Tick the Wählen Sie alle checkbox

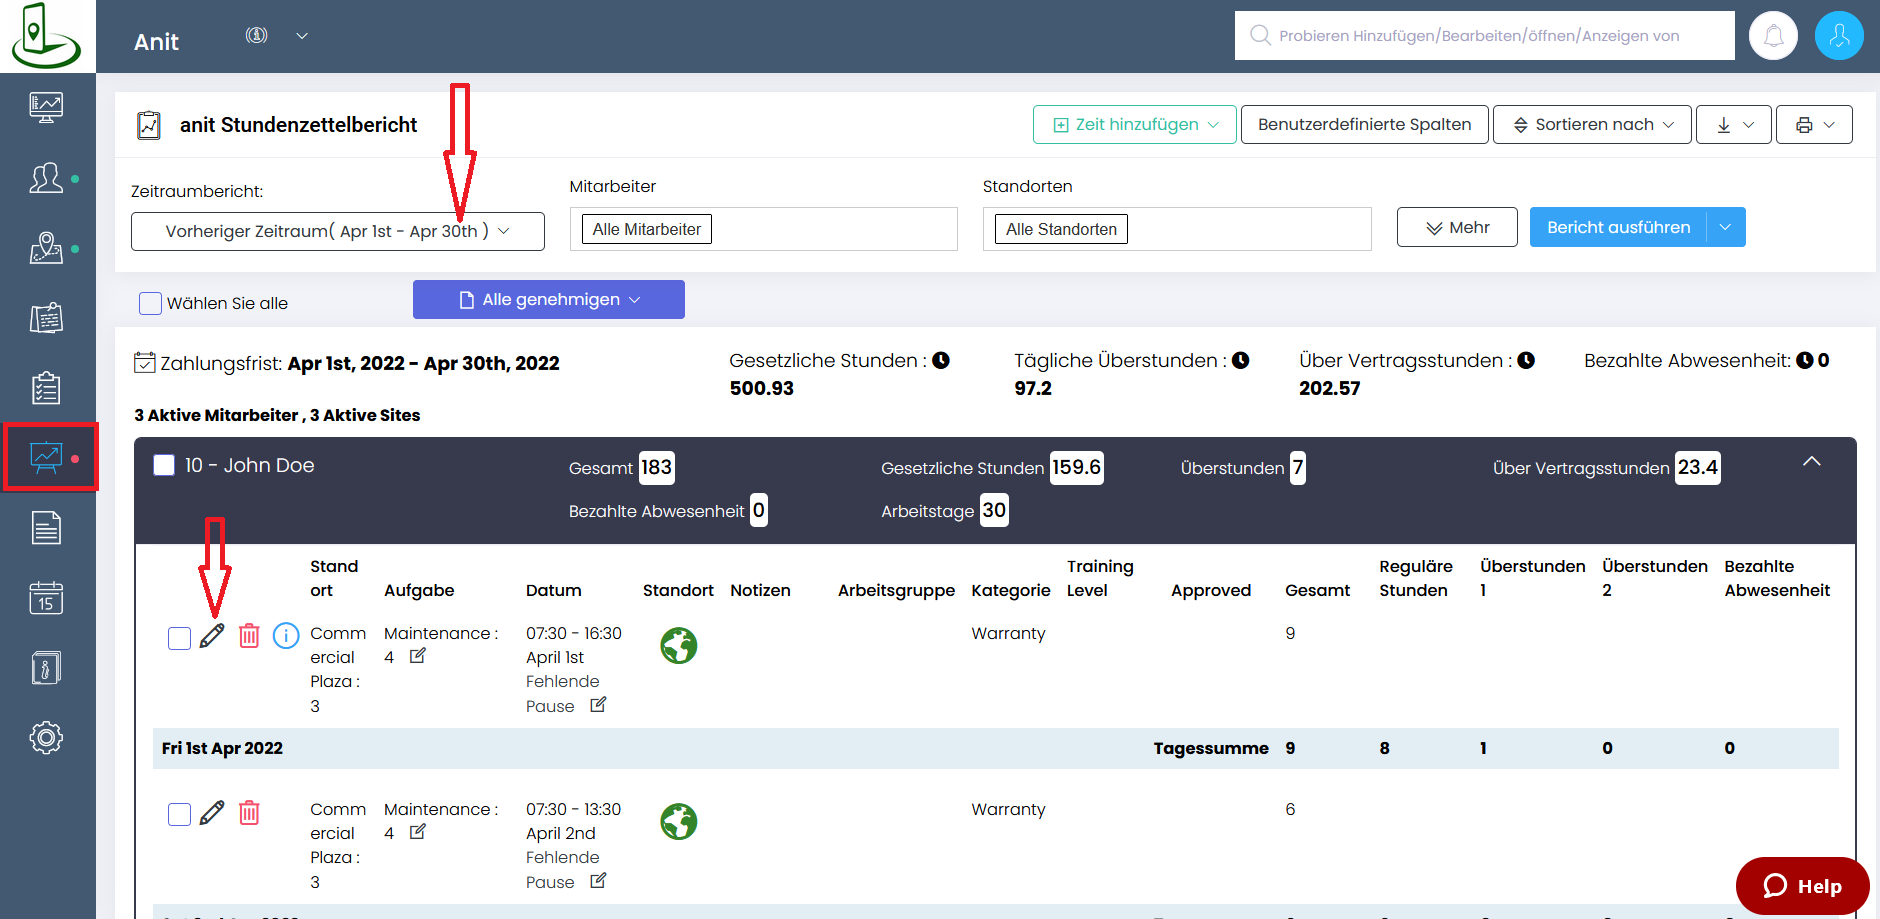click(x=150, y=303)
